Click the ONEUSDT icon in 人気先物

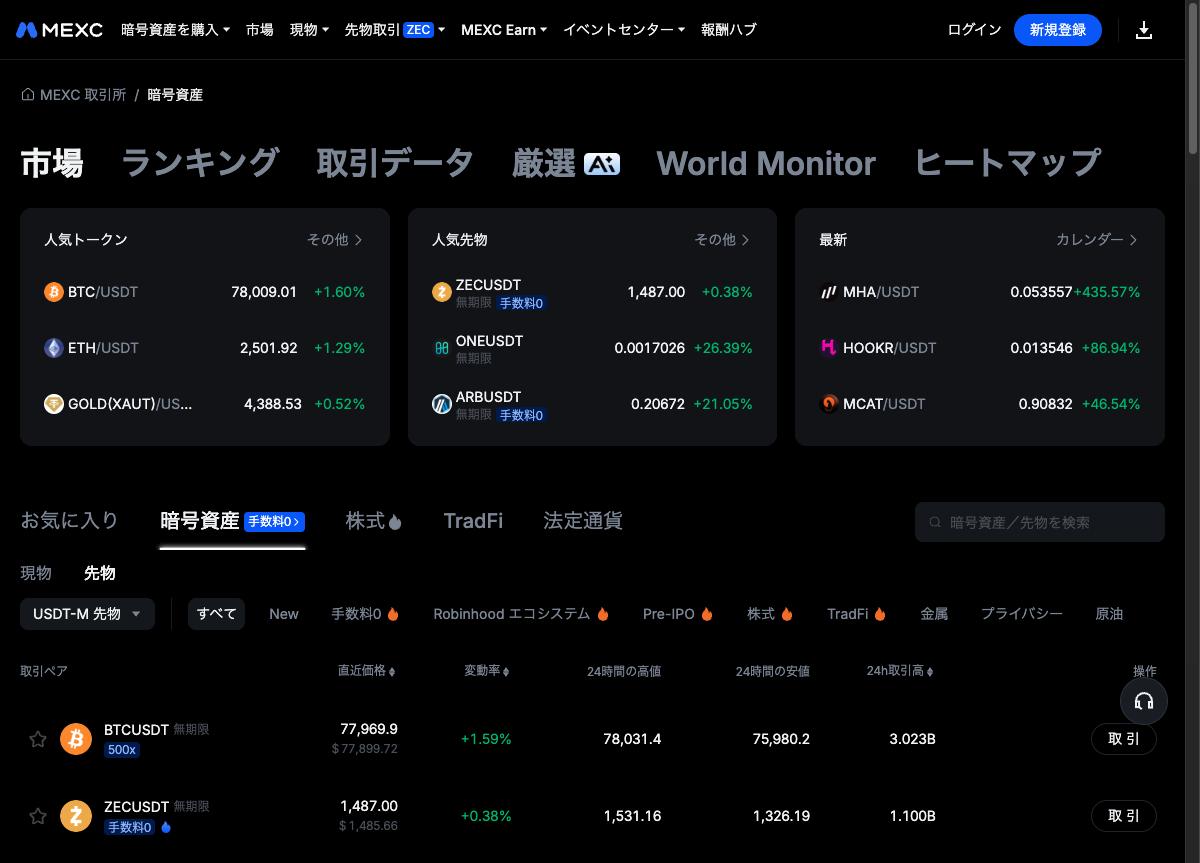[x=441, y=348]
